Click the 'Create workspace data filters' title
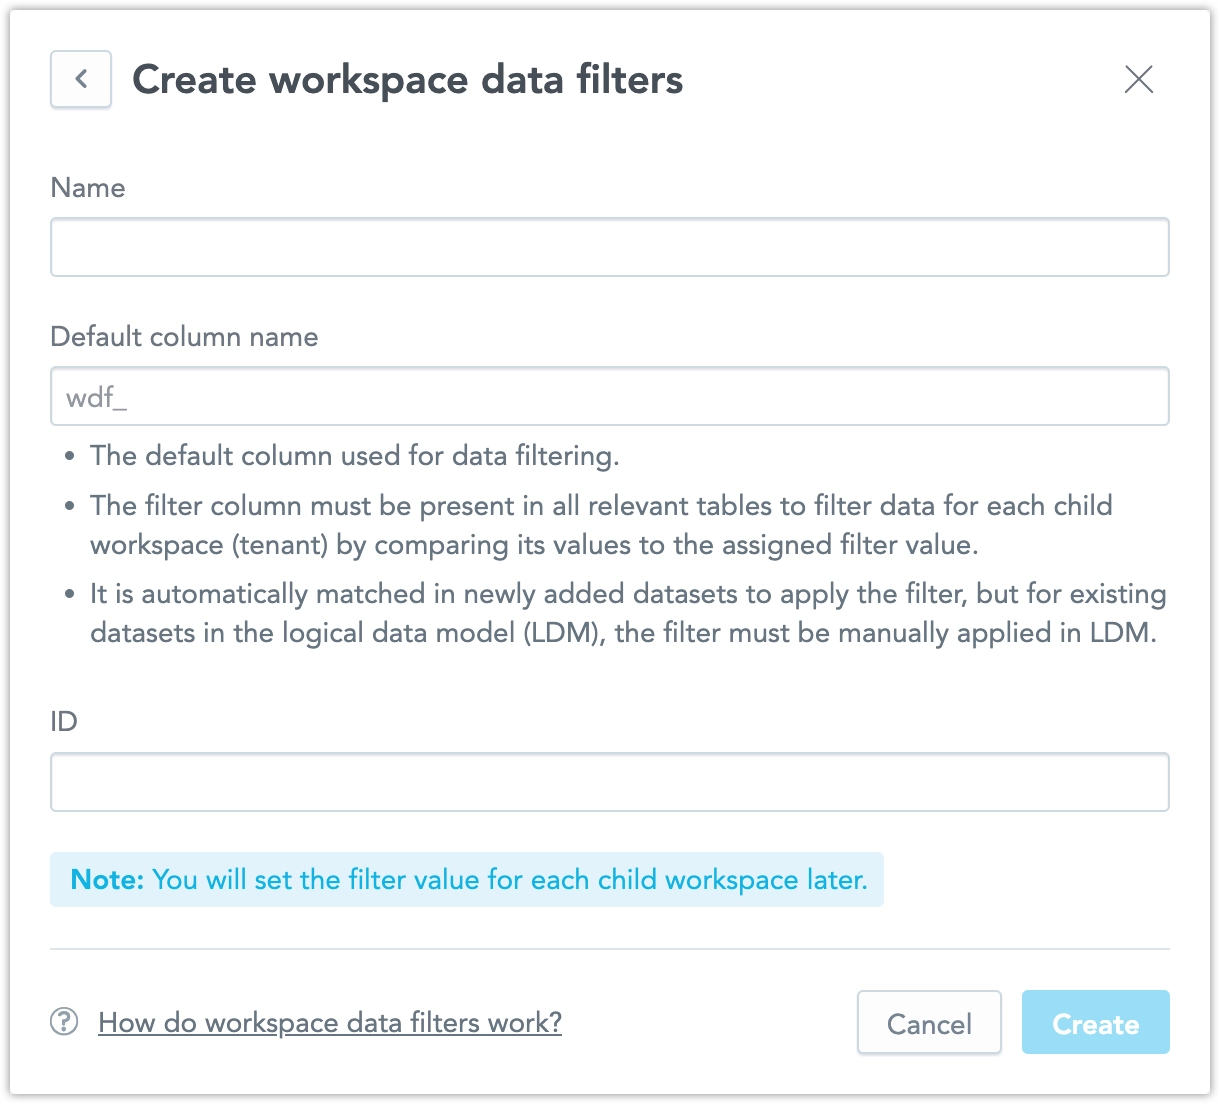Viewport: 1220px width, 1104px height. pos(408,79)
